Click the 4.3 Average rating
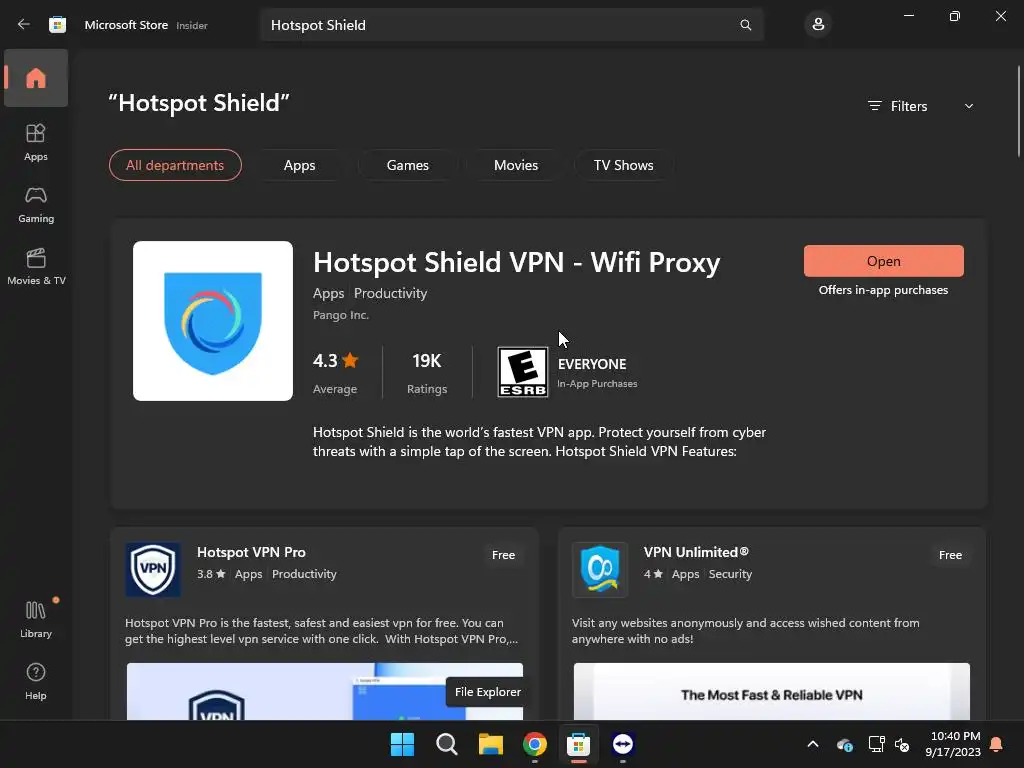The height and width of the screenshot is (768, 1024). (336, 373)
